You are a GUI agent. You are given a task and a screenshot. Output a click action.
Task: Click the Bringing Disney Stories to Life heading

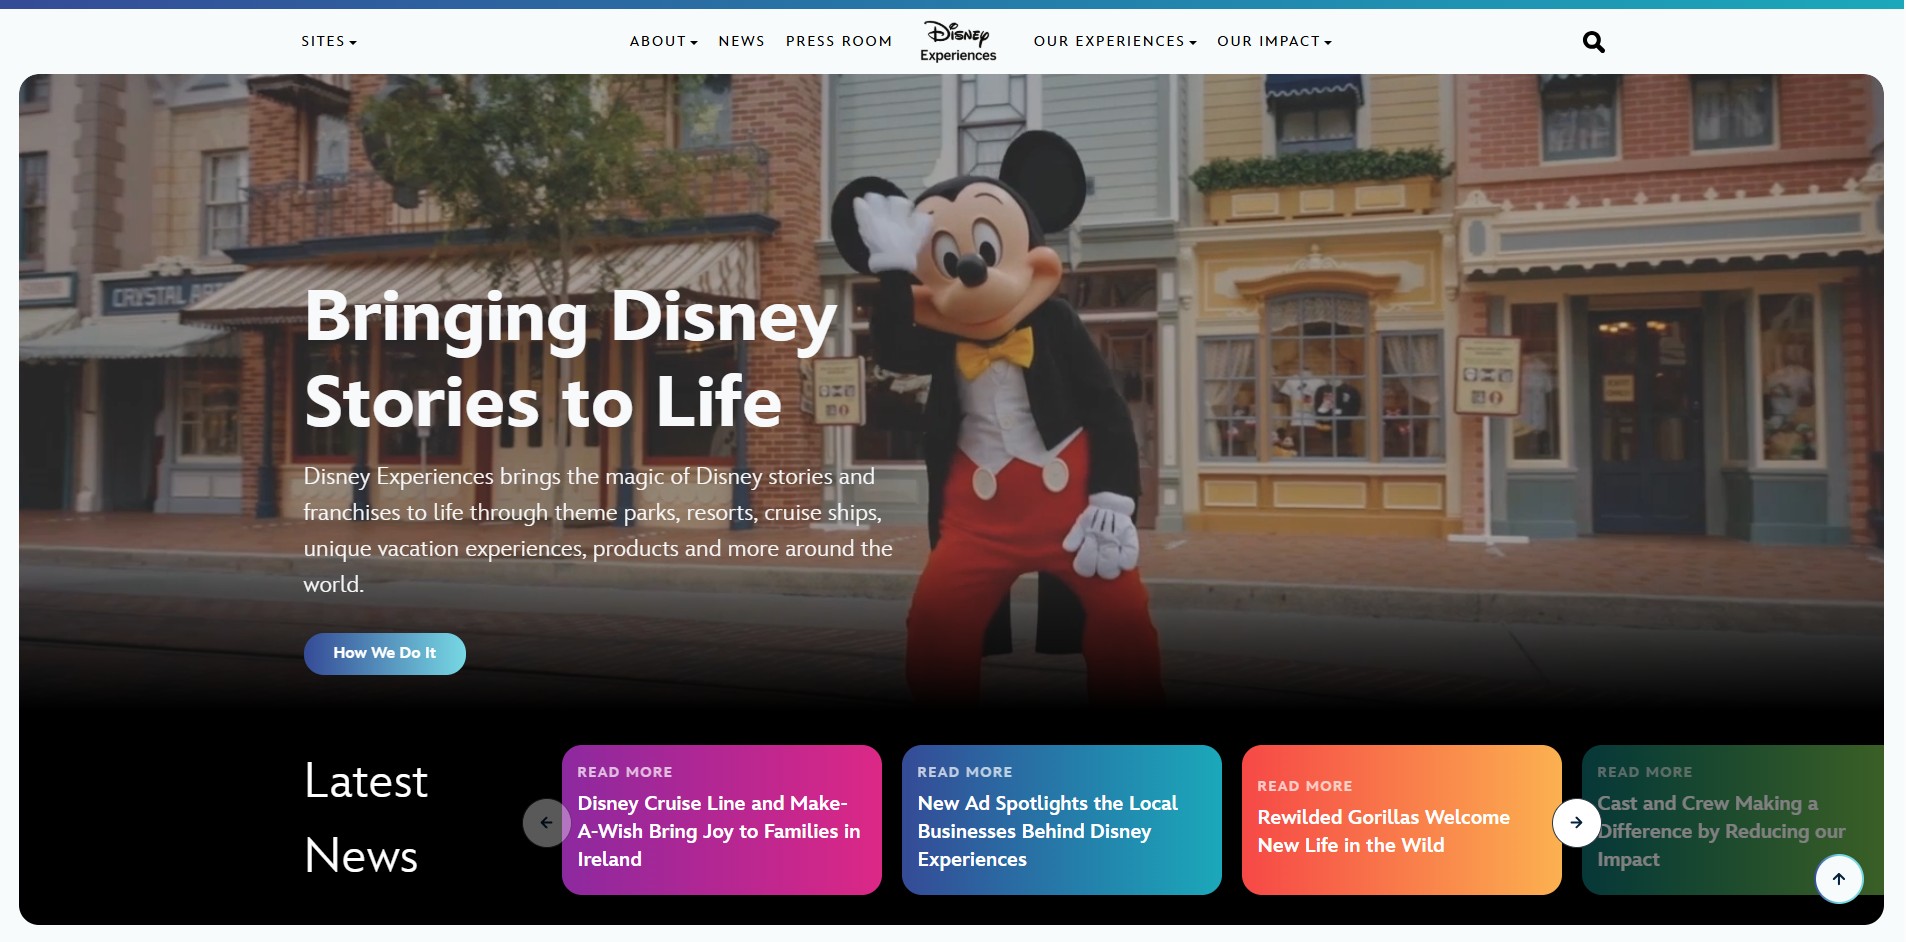coord(571,359)
